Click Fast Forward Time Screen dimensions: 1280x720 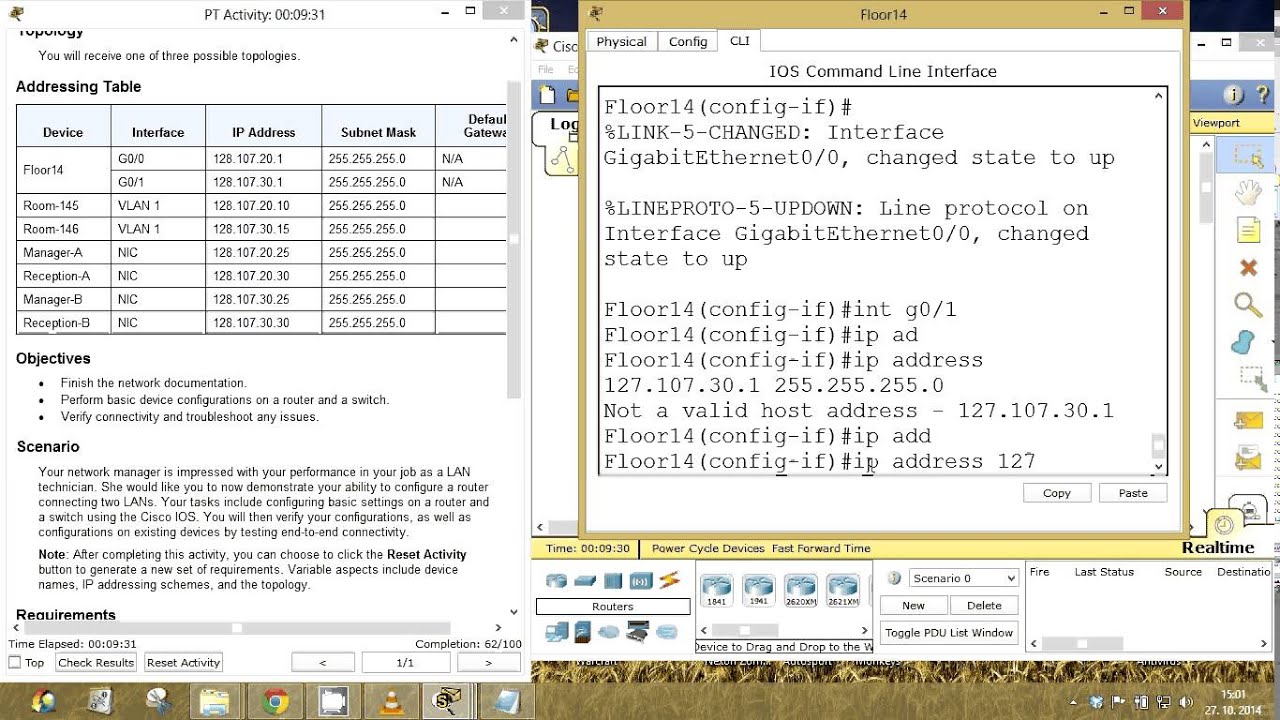pyautogui.click(x=821, y=548)
